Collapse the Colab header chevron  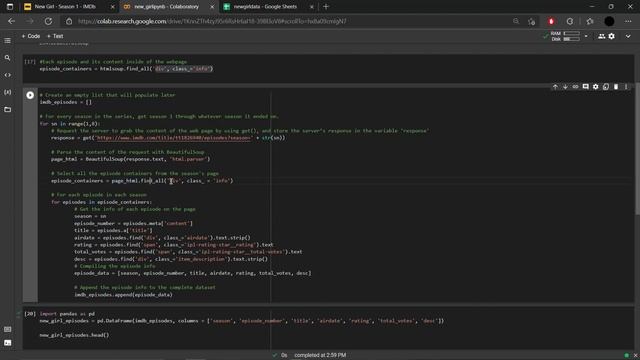pyautogui.click(x=628, y=36)
